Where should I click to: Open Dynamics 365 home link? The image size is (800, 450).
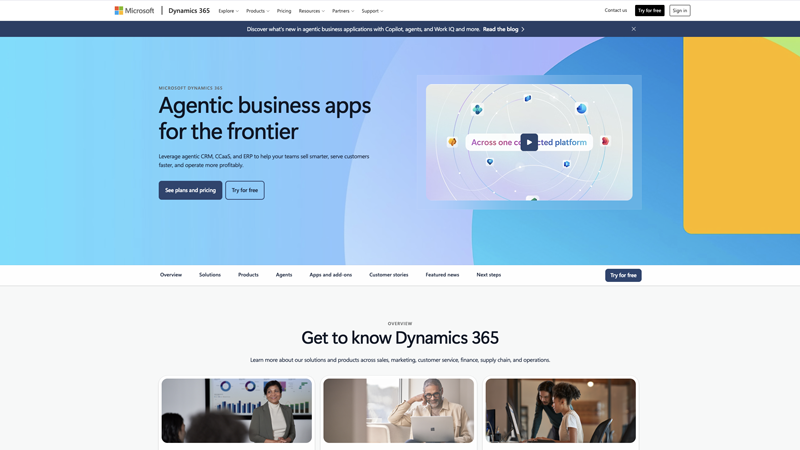tap(189, 10)
